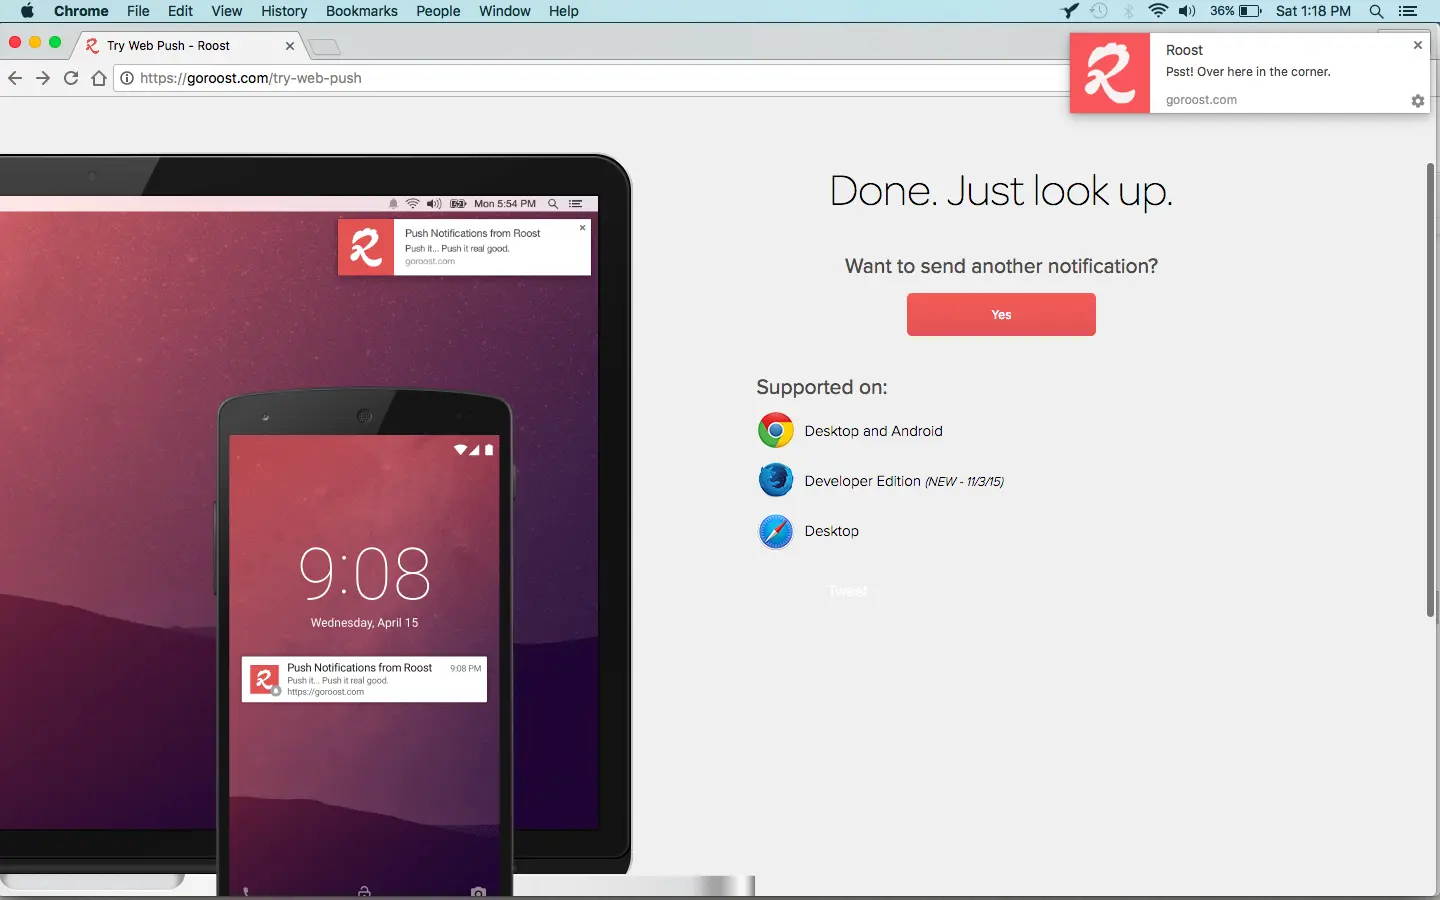Screen dimensions: 1440x900
Task: Open the Window menu
Action: point(505,11)
